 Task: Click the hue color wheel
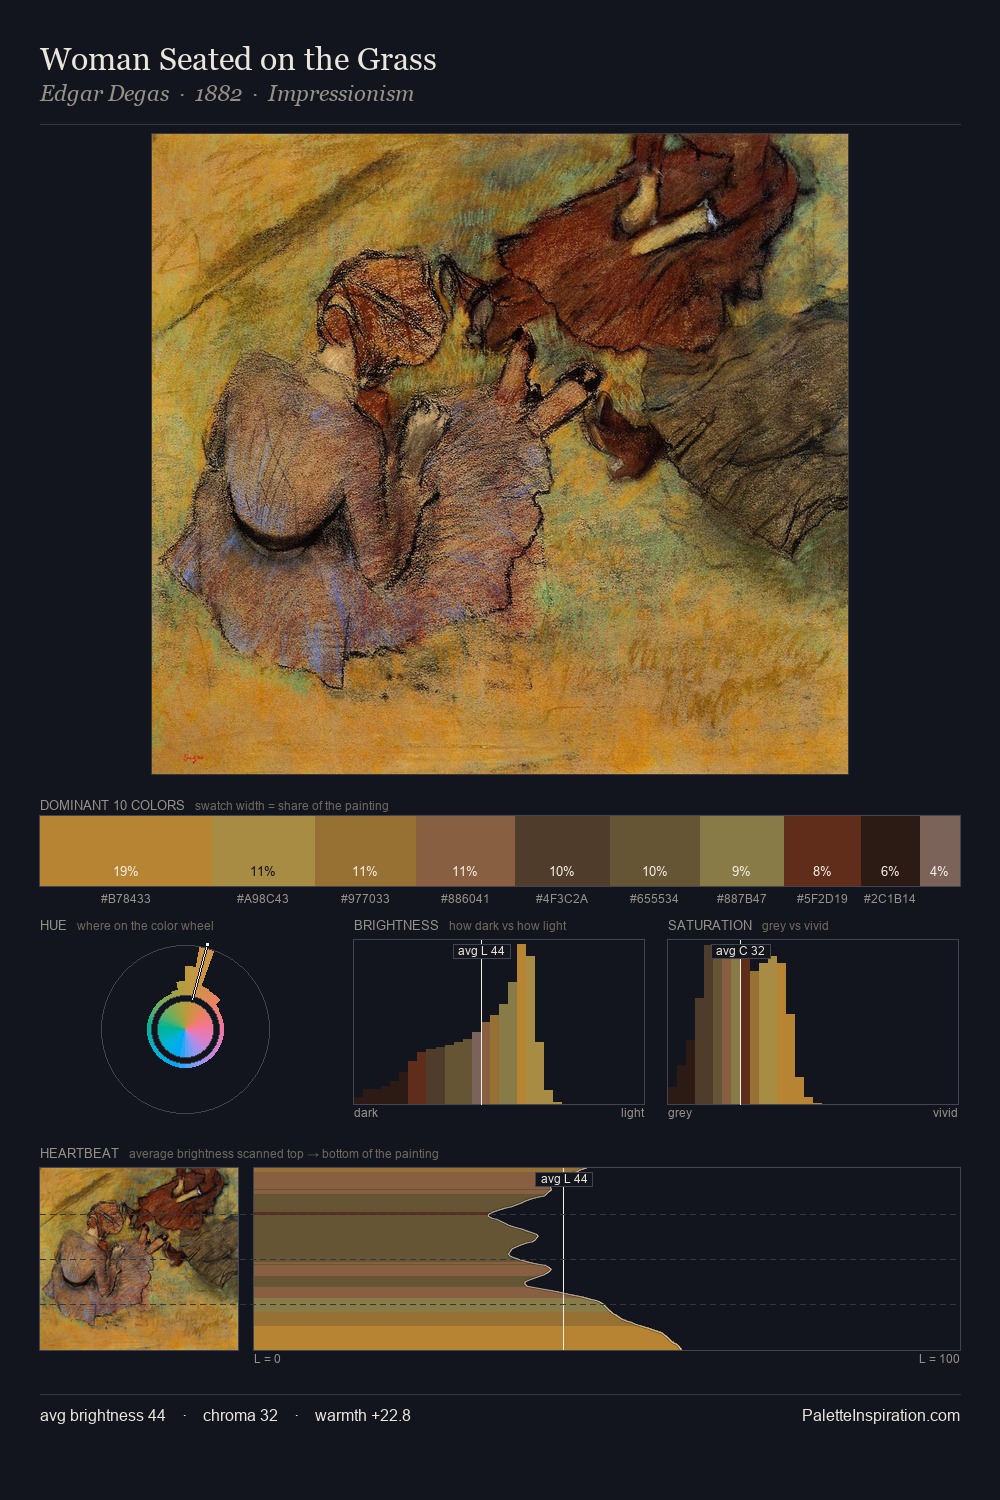(185, 1029)
